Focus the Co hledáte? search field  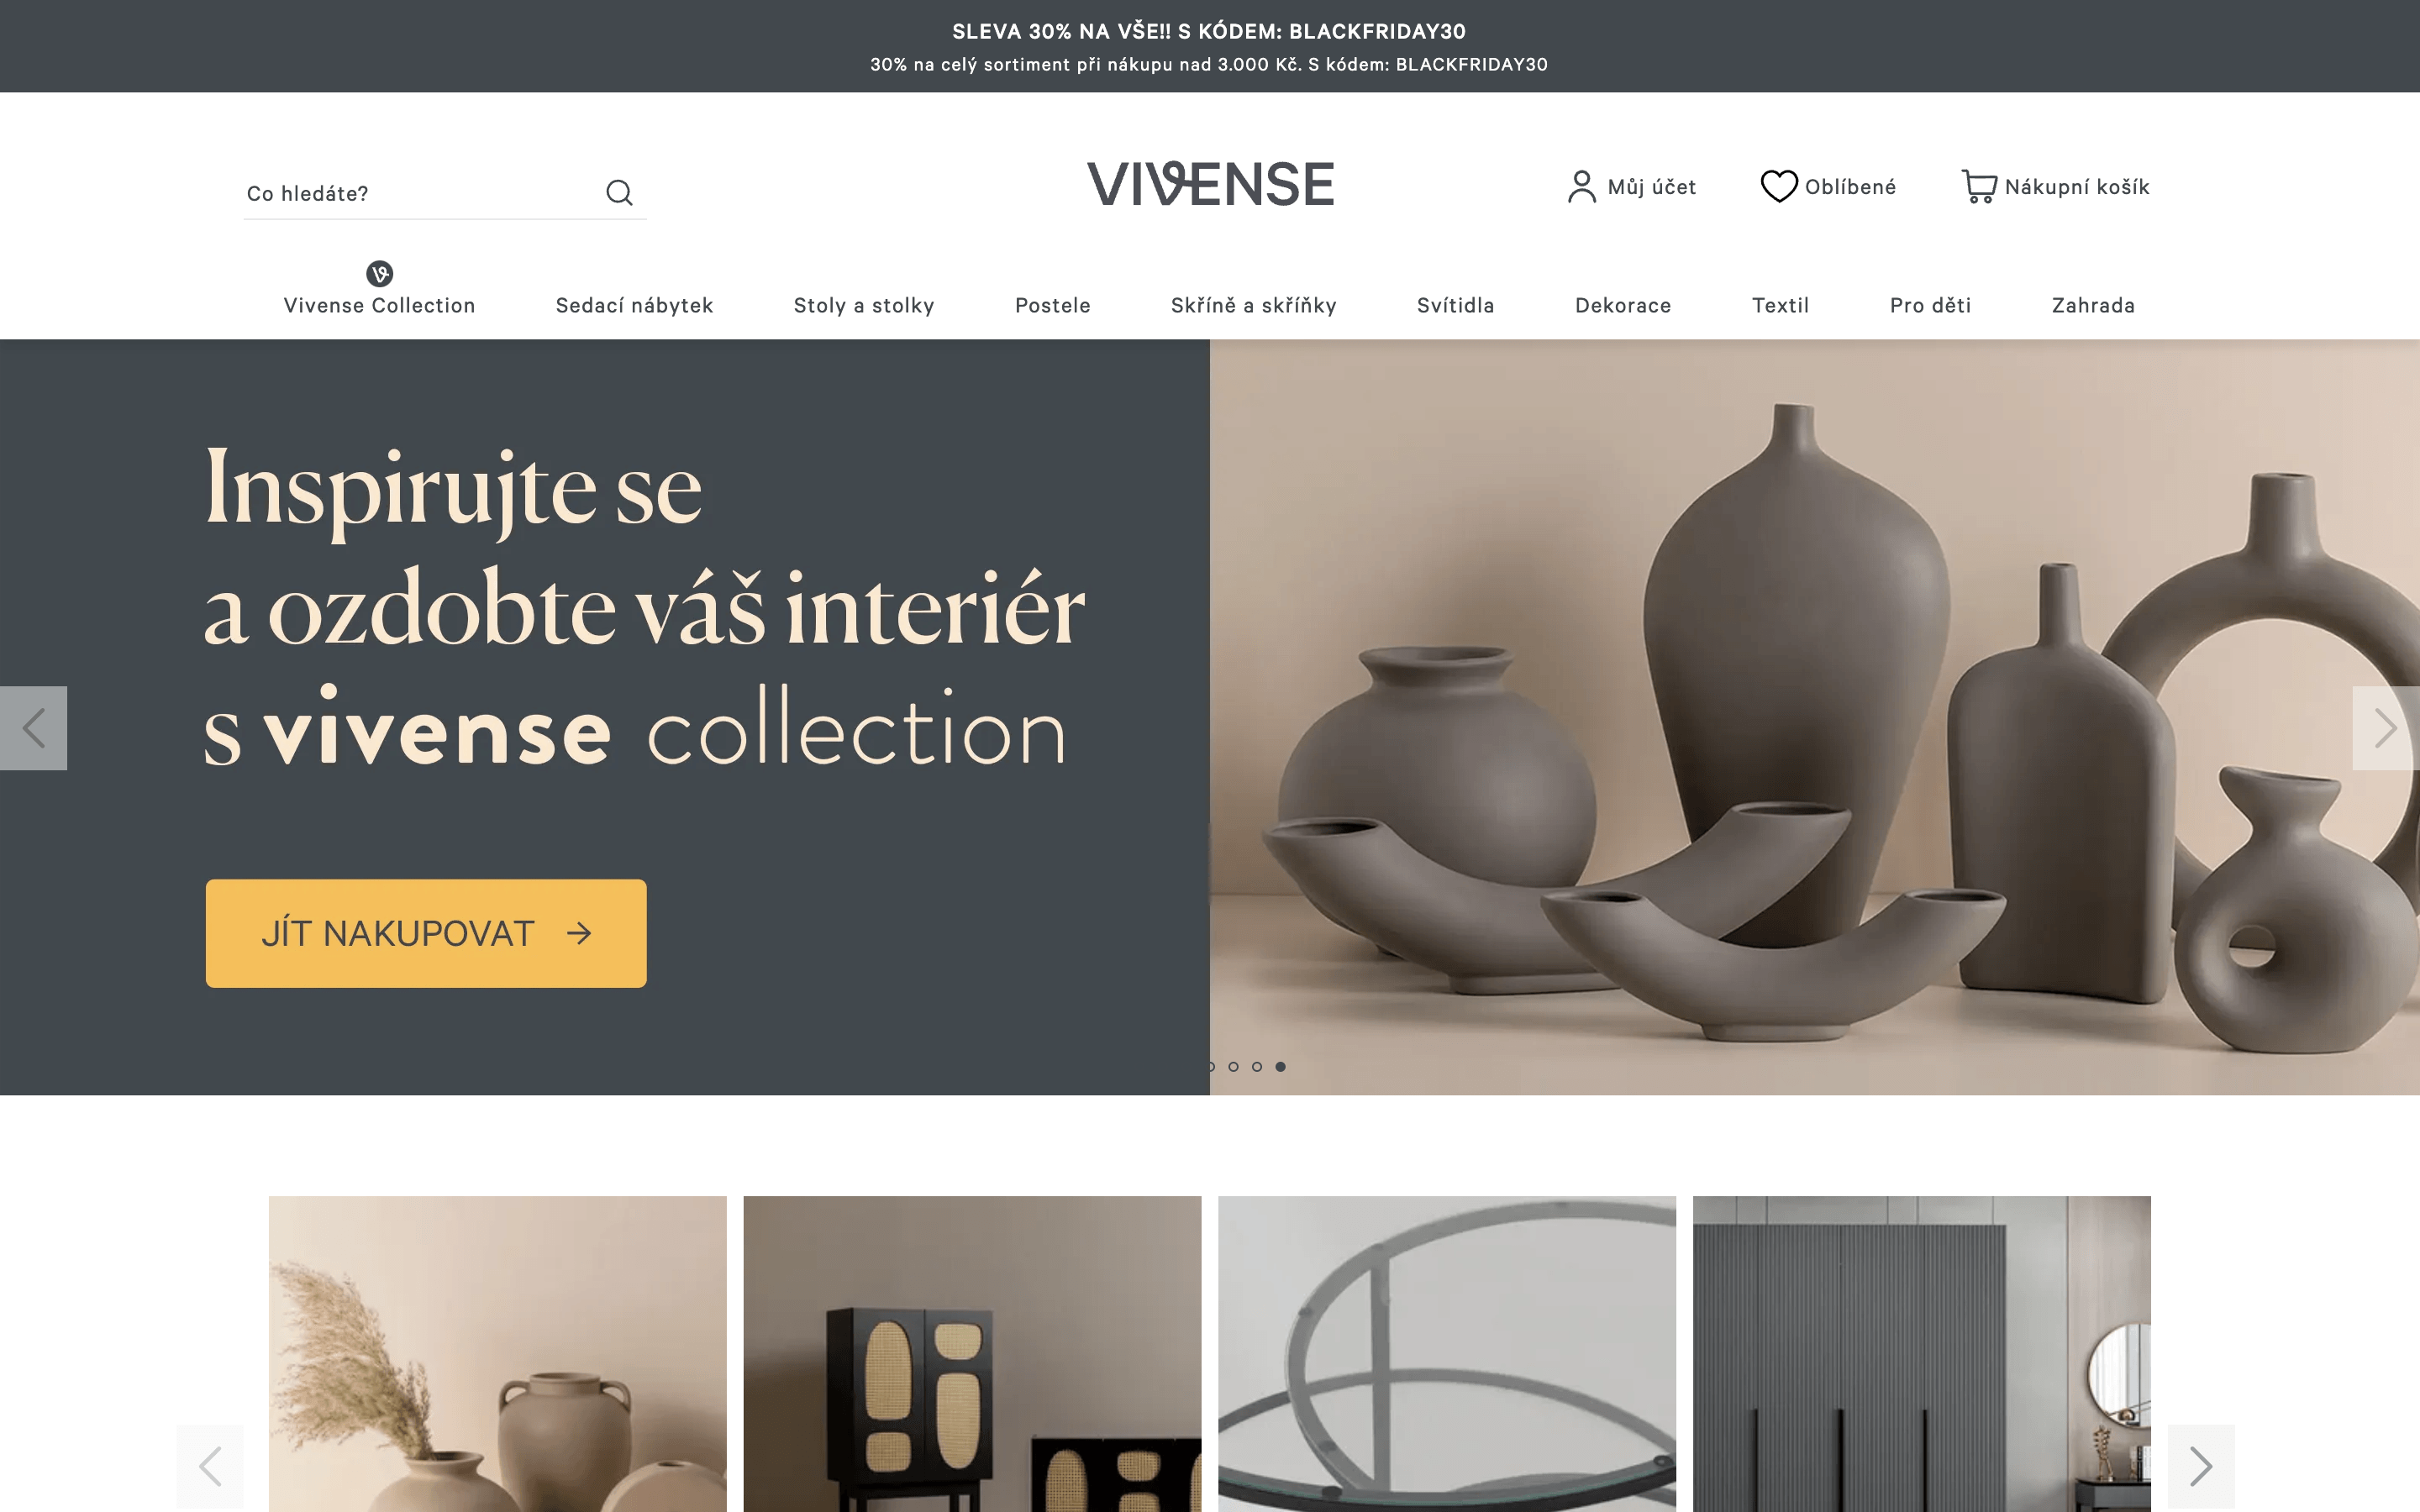coord(420,193)
